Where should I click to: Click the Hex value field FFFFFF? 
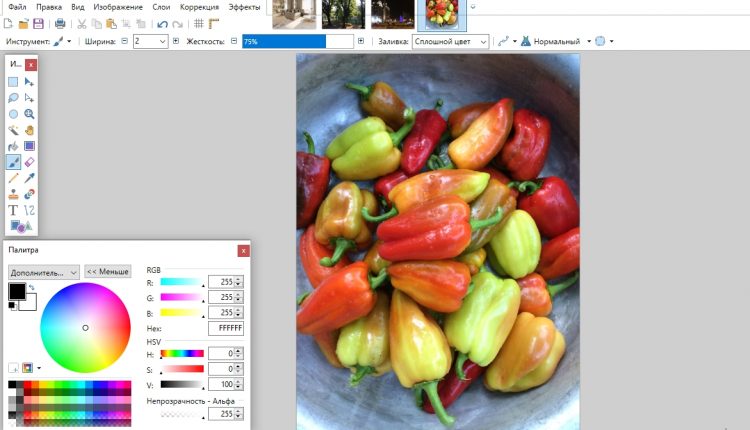pyautogui.click(x=226, y=328)
